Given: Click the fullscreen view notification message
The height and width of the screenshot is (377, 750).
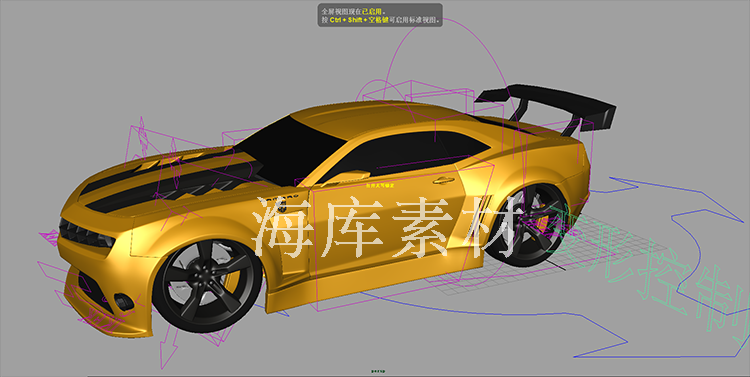Looking at the screenshot, I should click(380, 15).
